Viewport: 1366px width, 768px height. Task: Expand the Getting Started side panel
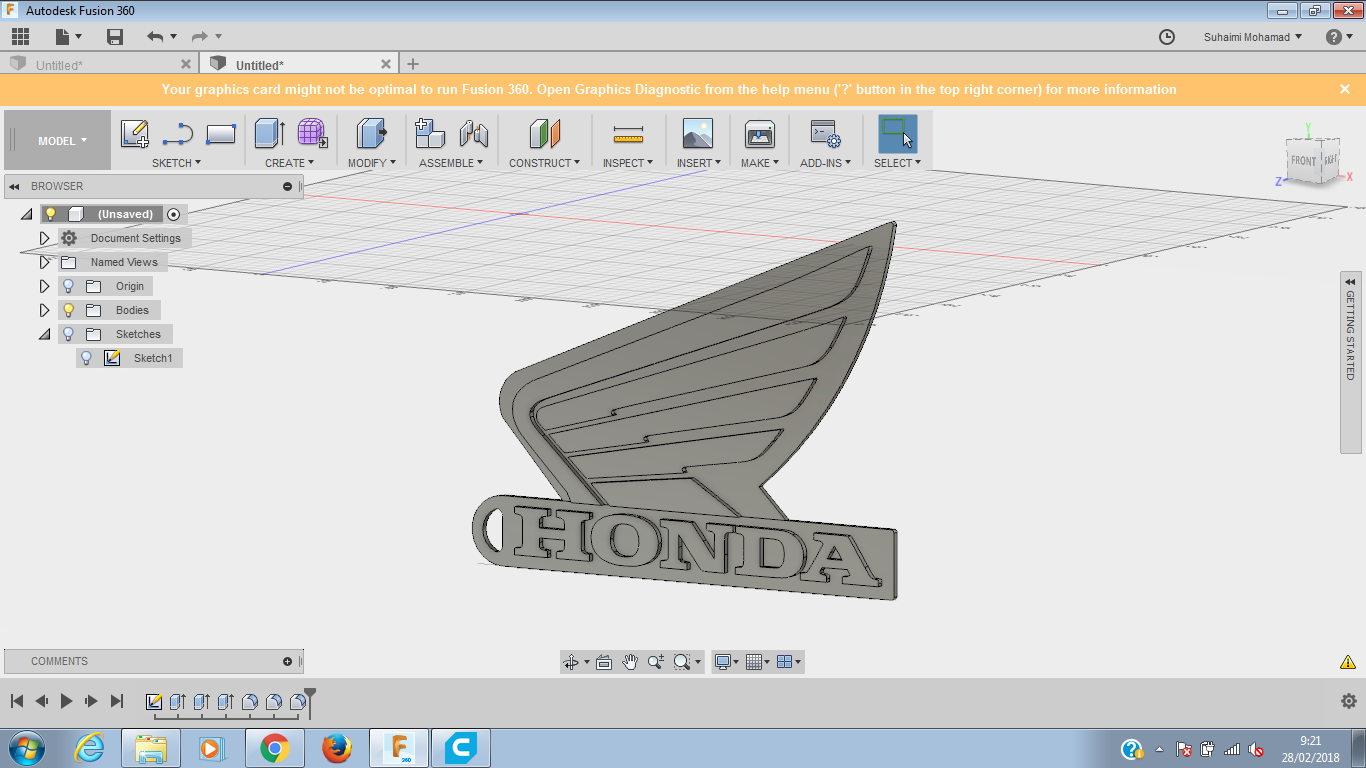click(x=1350, y=282)
